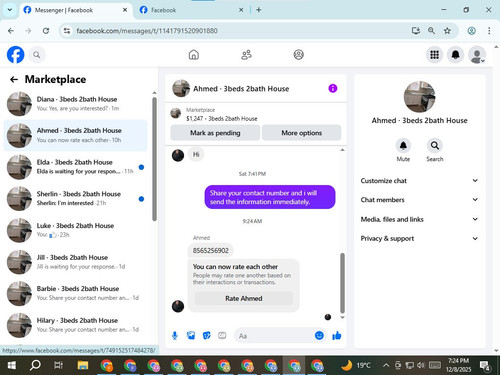
Task: Record a voice clip with microphone icon
Action: pyautogui.click(x=175, y=335)
